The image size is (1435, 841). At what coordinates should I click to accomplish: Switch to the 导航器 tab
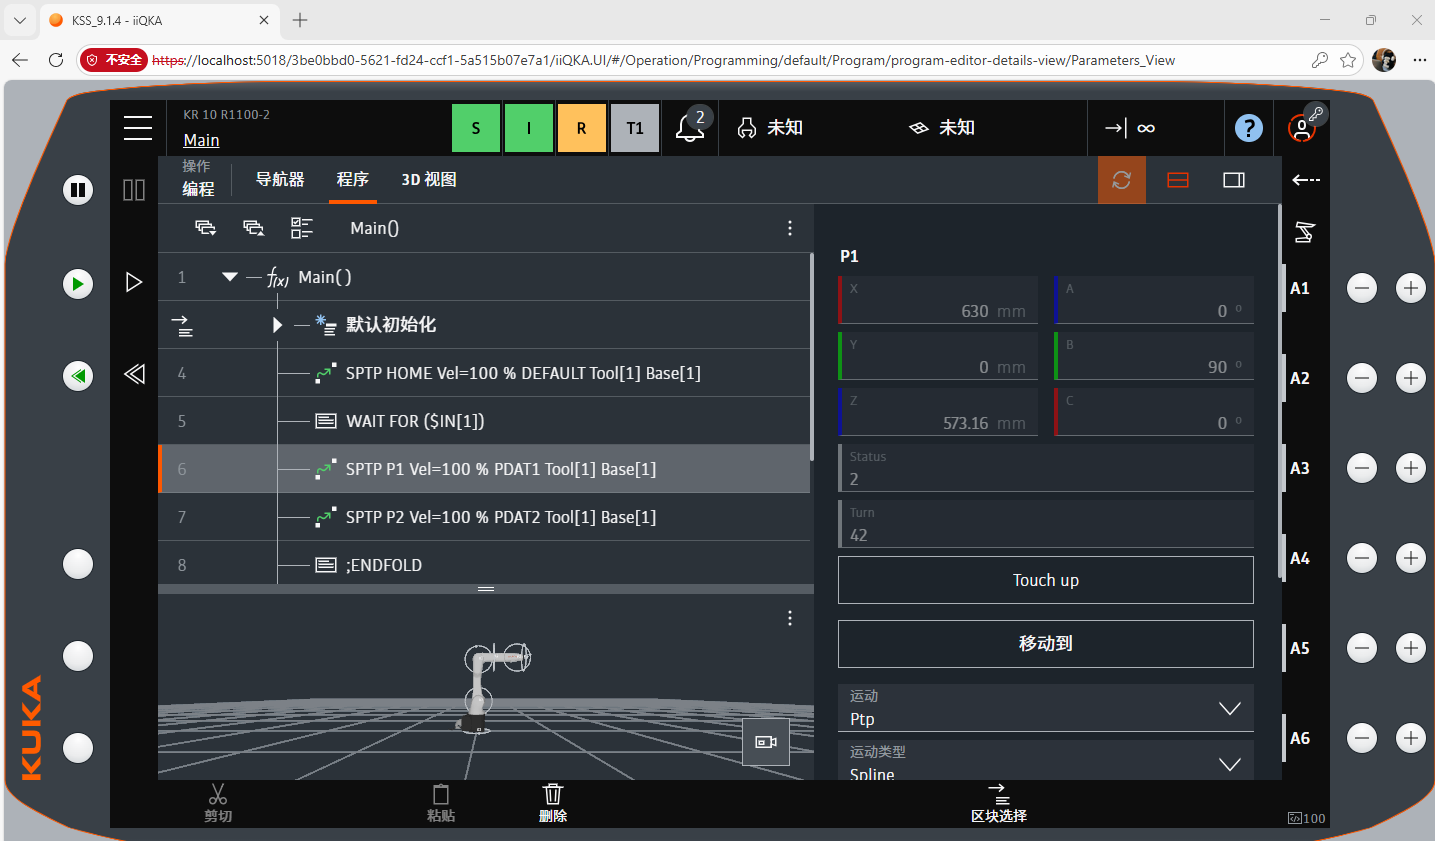pyautogui.click(x=280, y=180)
